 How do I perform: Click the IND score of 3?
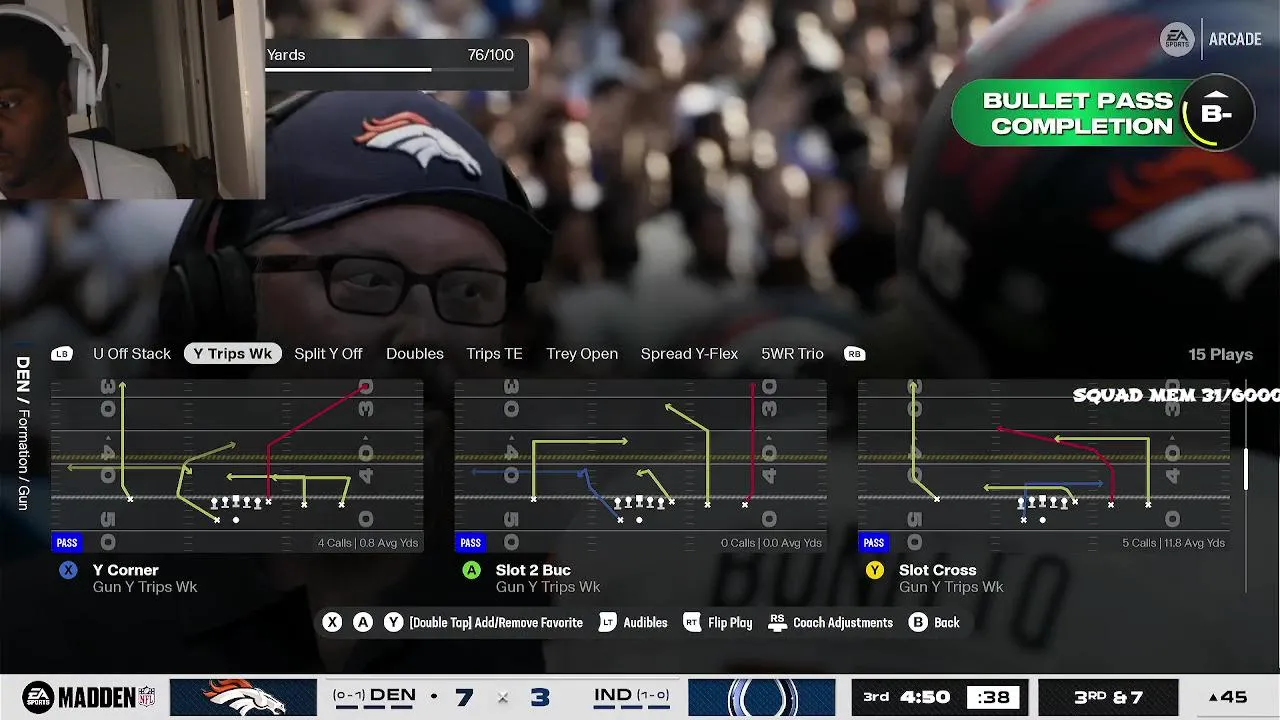(541, 696)
